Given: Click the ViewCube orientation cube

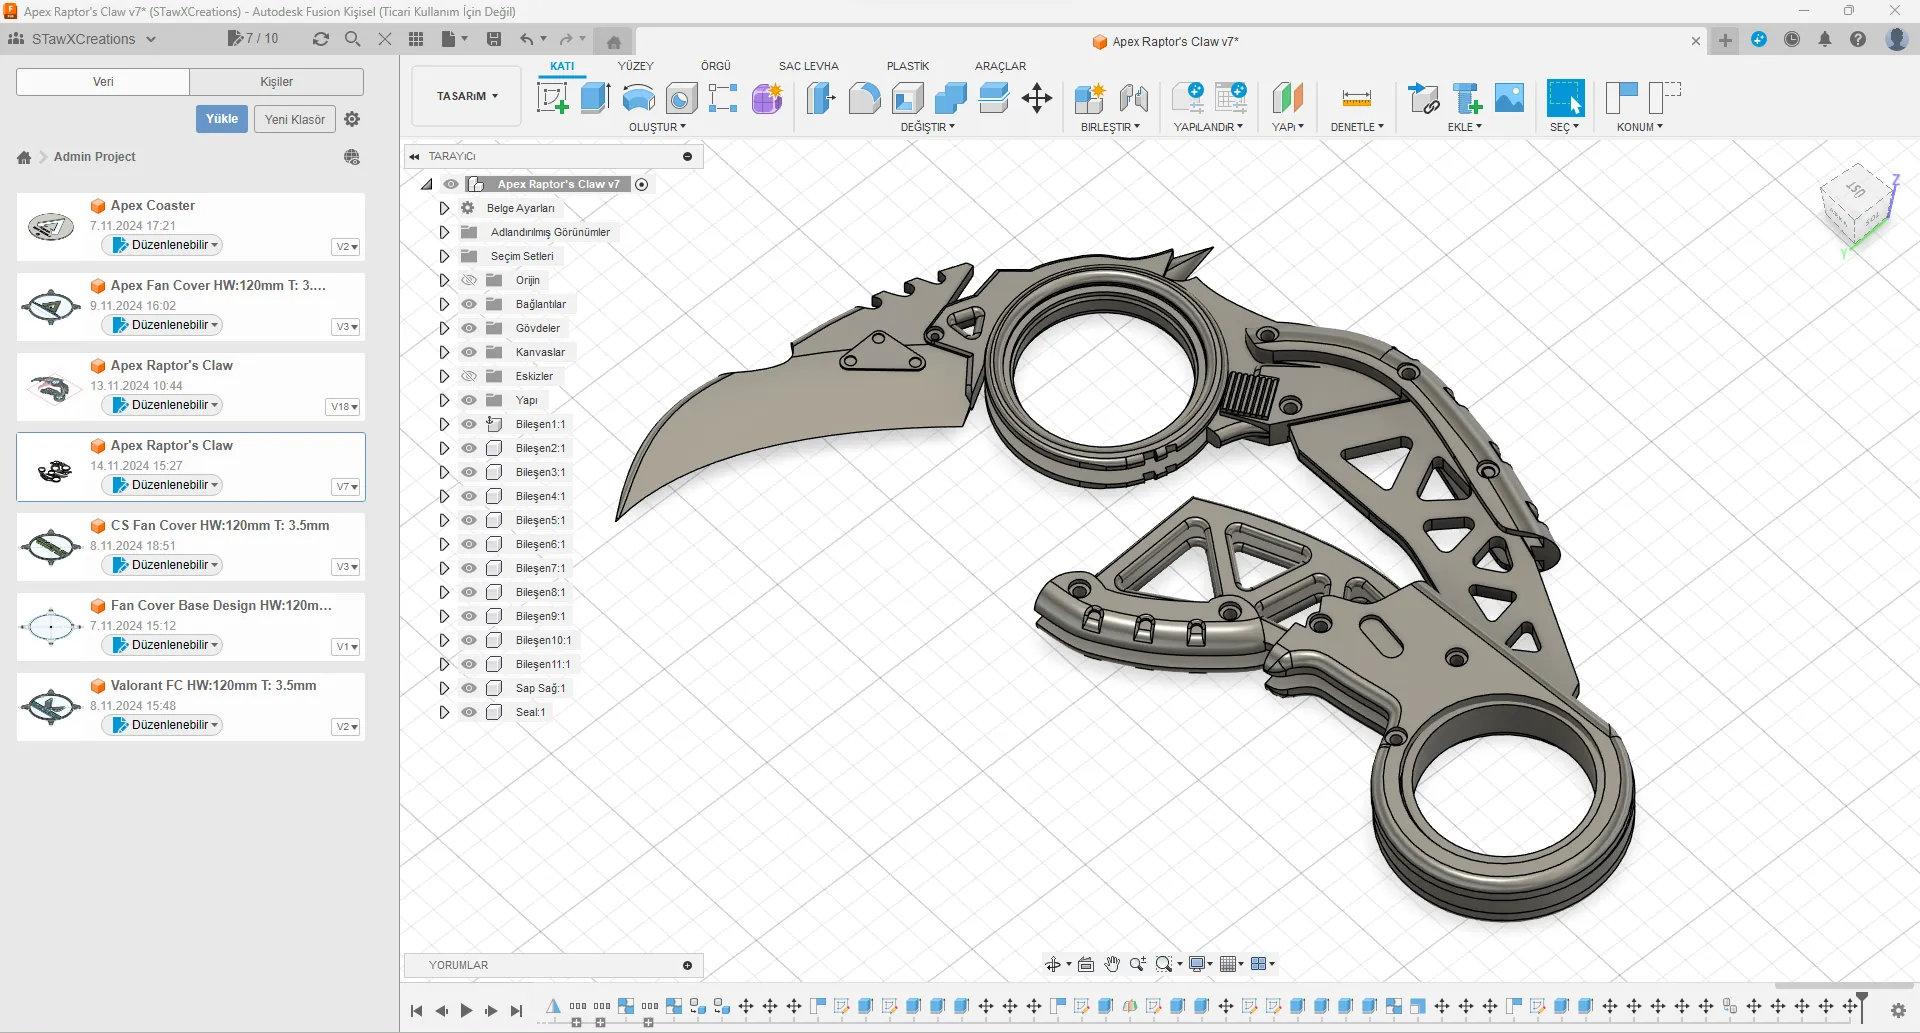Looking at the screenshot, I should click(x=1858, y=207).
